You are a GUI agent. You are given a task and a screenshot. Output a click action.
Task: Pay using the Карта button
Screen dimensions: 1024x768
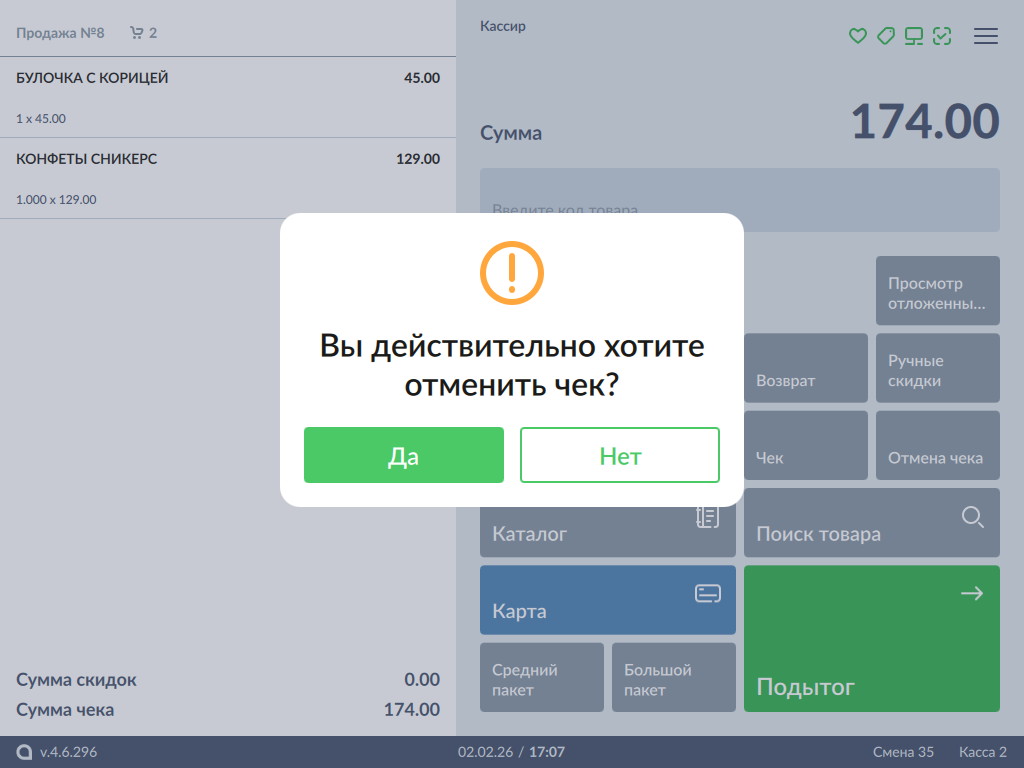tap(607, 600)
